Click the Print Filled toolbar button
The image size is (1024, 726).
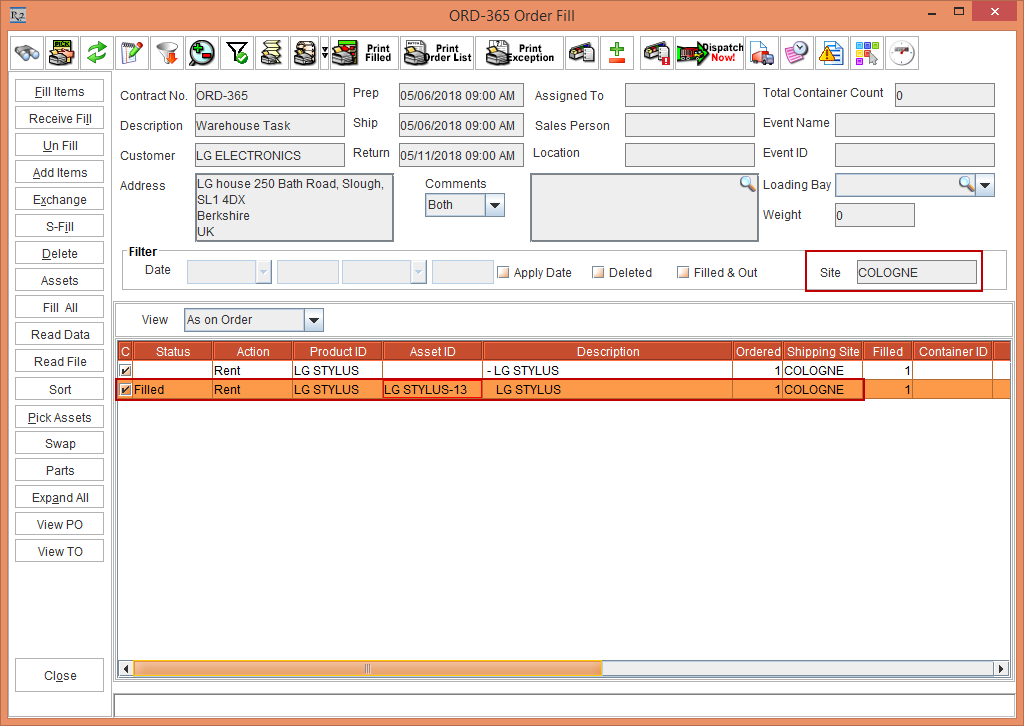(363, 53)
